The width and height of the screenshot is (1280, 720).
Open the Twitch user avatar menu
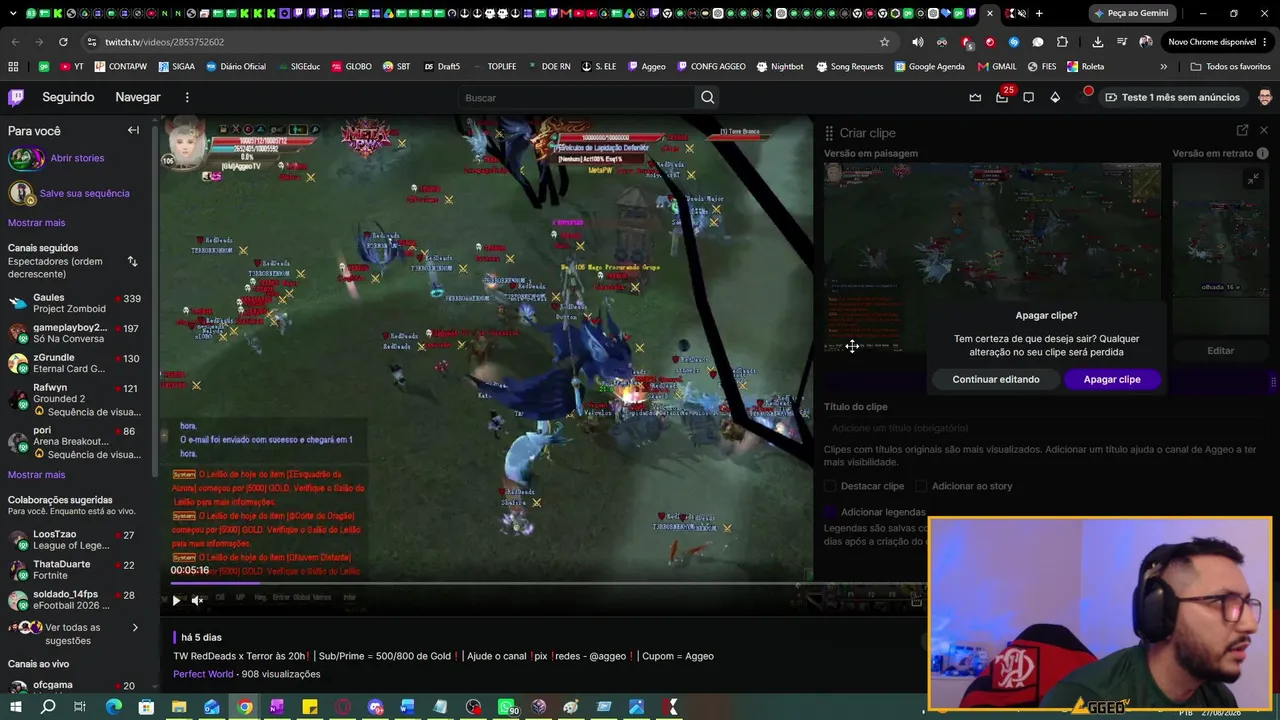(x=1265, y=97)
